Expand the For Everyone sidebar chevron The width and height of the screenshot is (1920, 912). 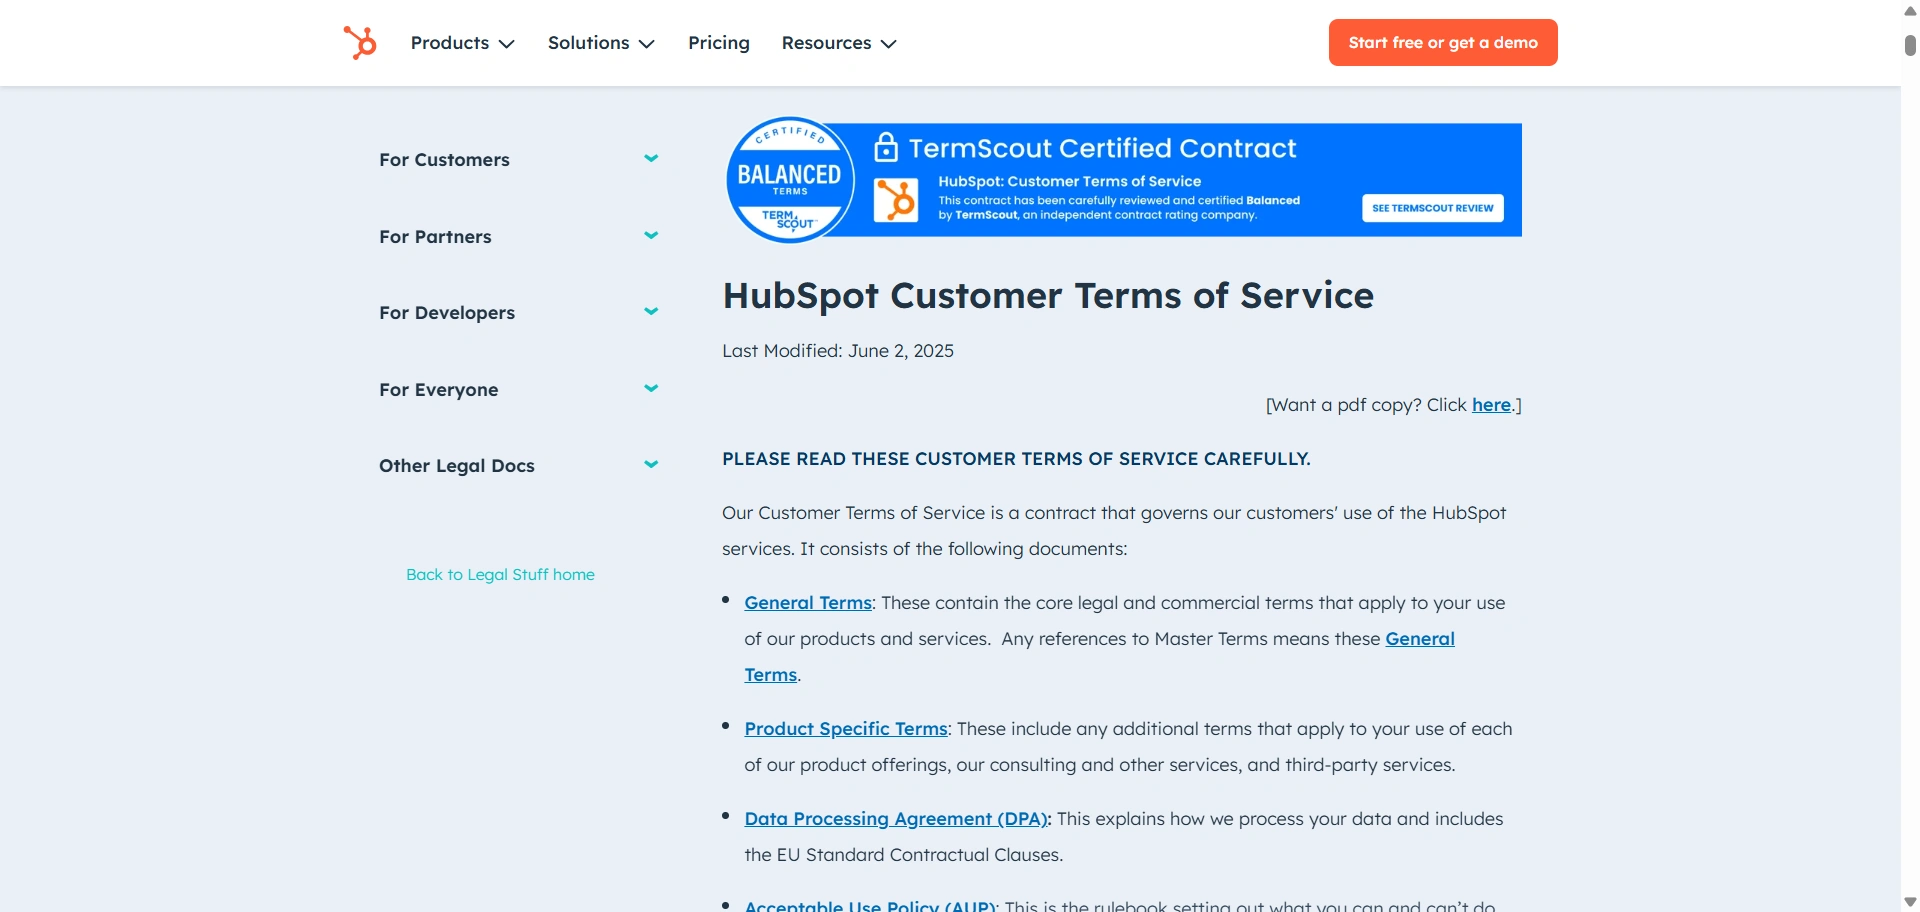(x=651, y=389)
